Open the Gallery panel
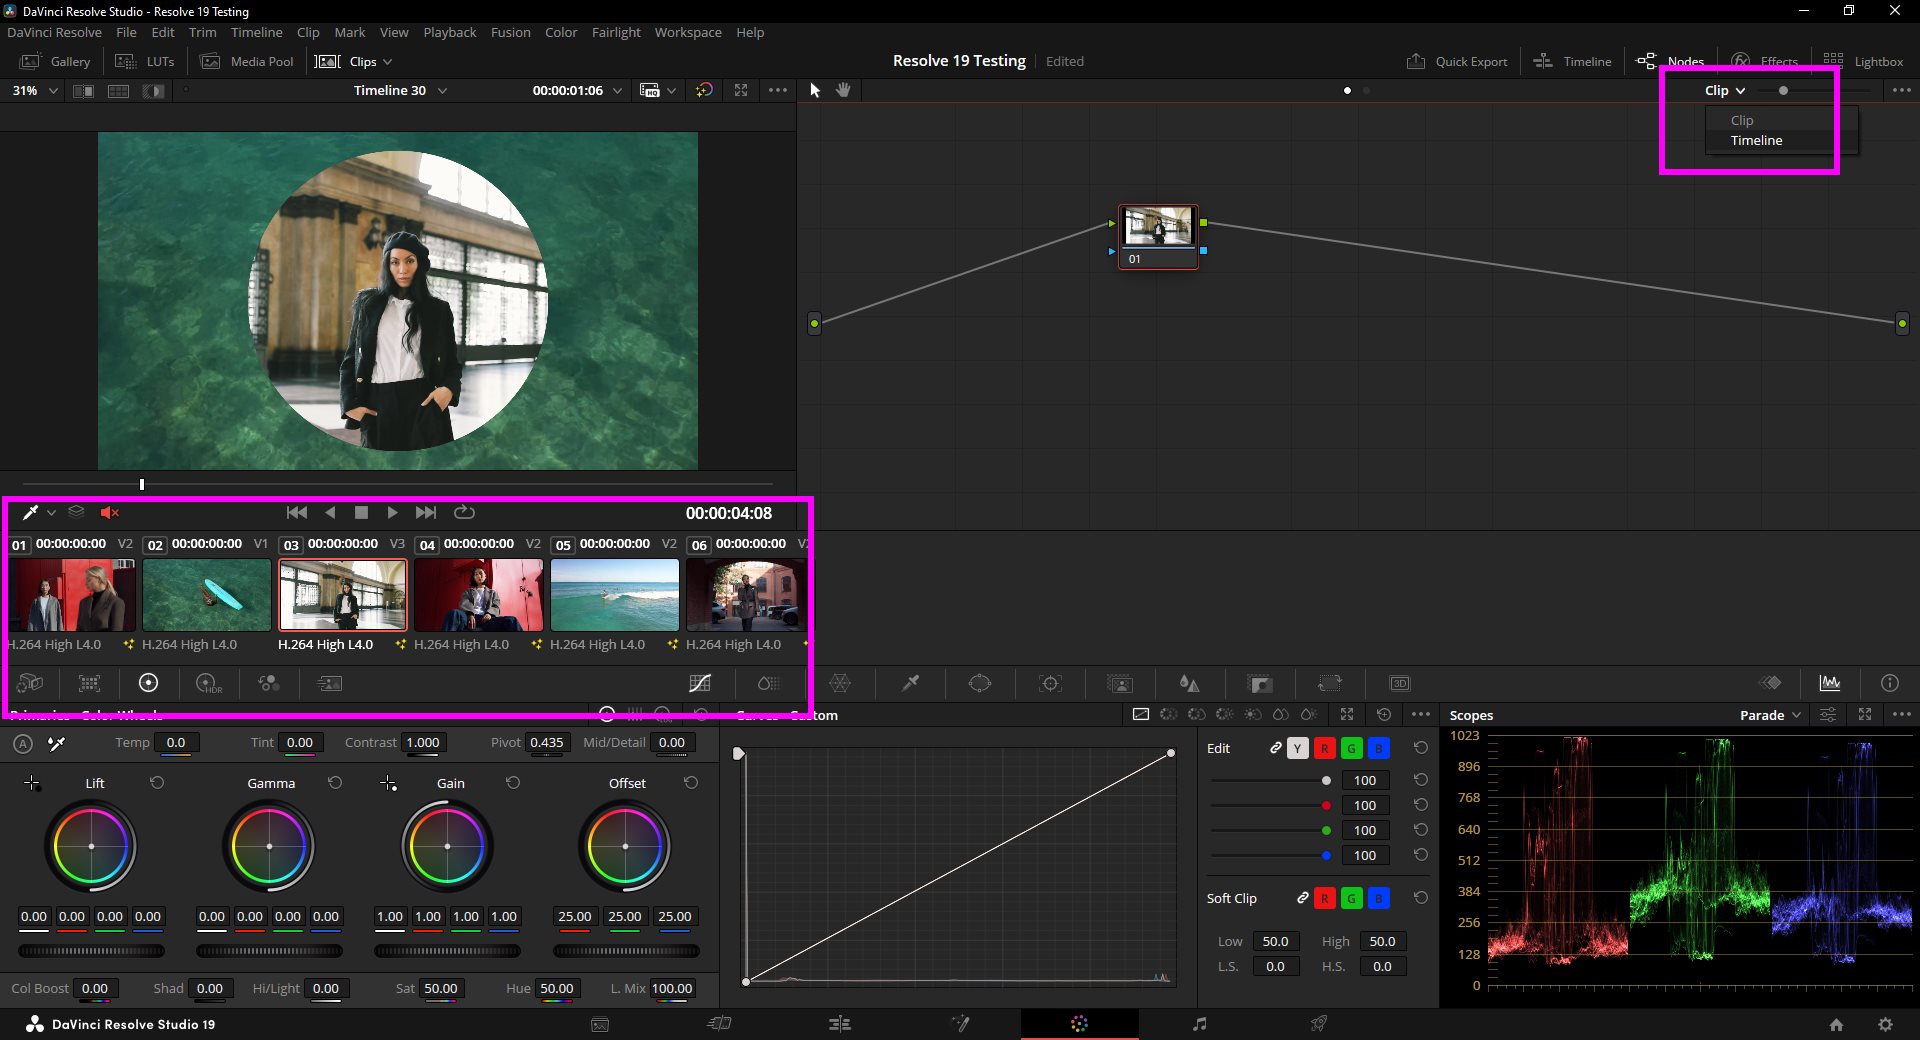The height and width of the screenshot is (1040, 1920). 56,61
